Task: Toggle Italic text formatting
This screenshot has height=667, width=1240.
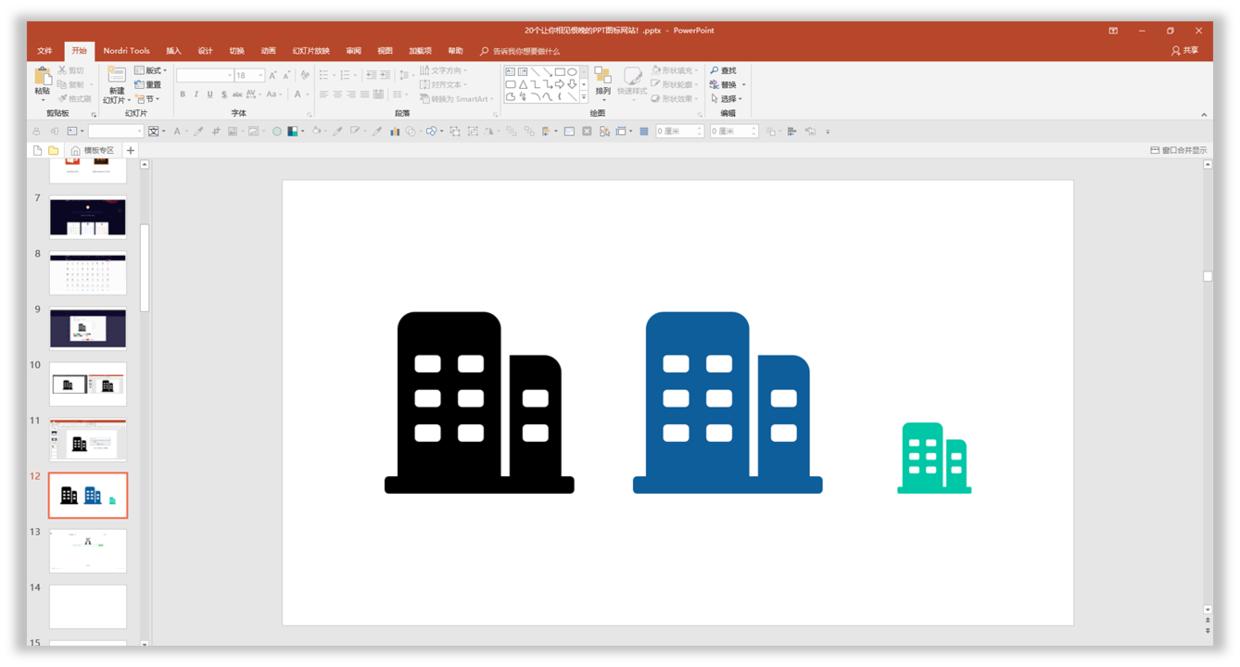Action: [196, 94]
